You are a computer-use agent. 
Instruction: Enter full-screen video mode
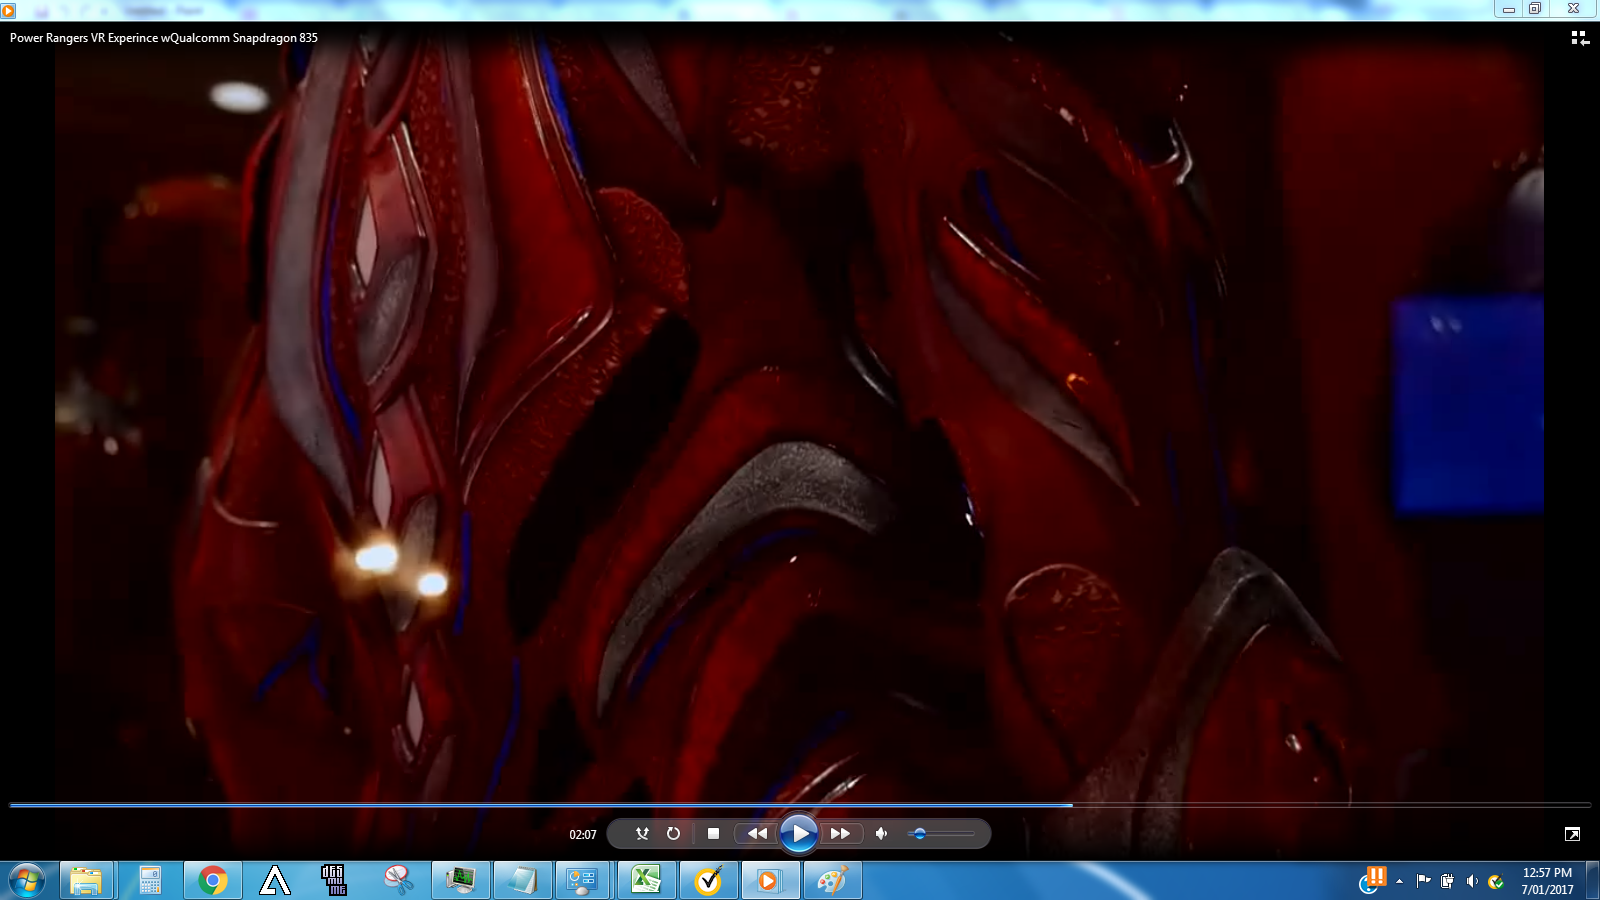click(1572, 834)
